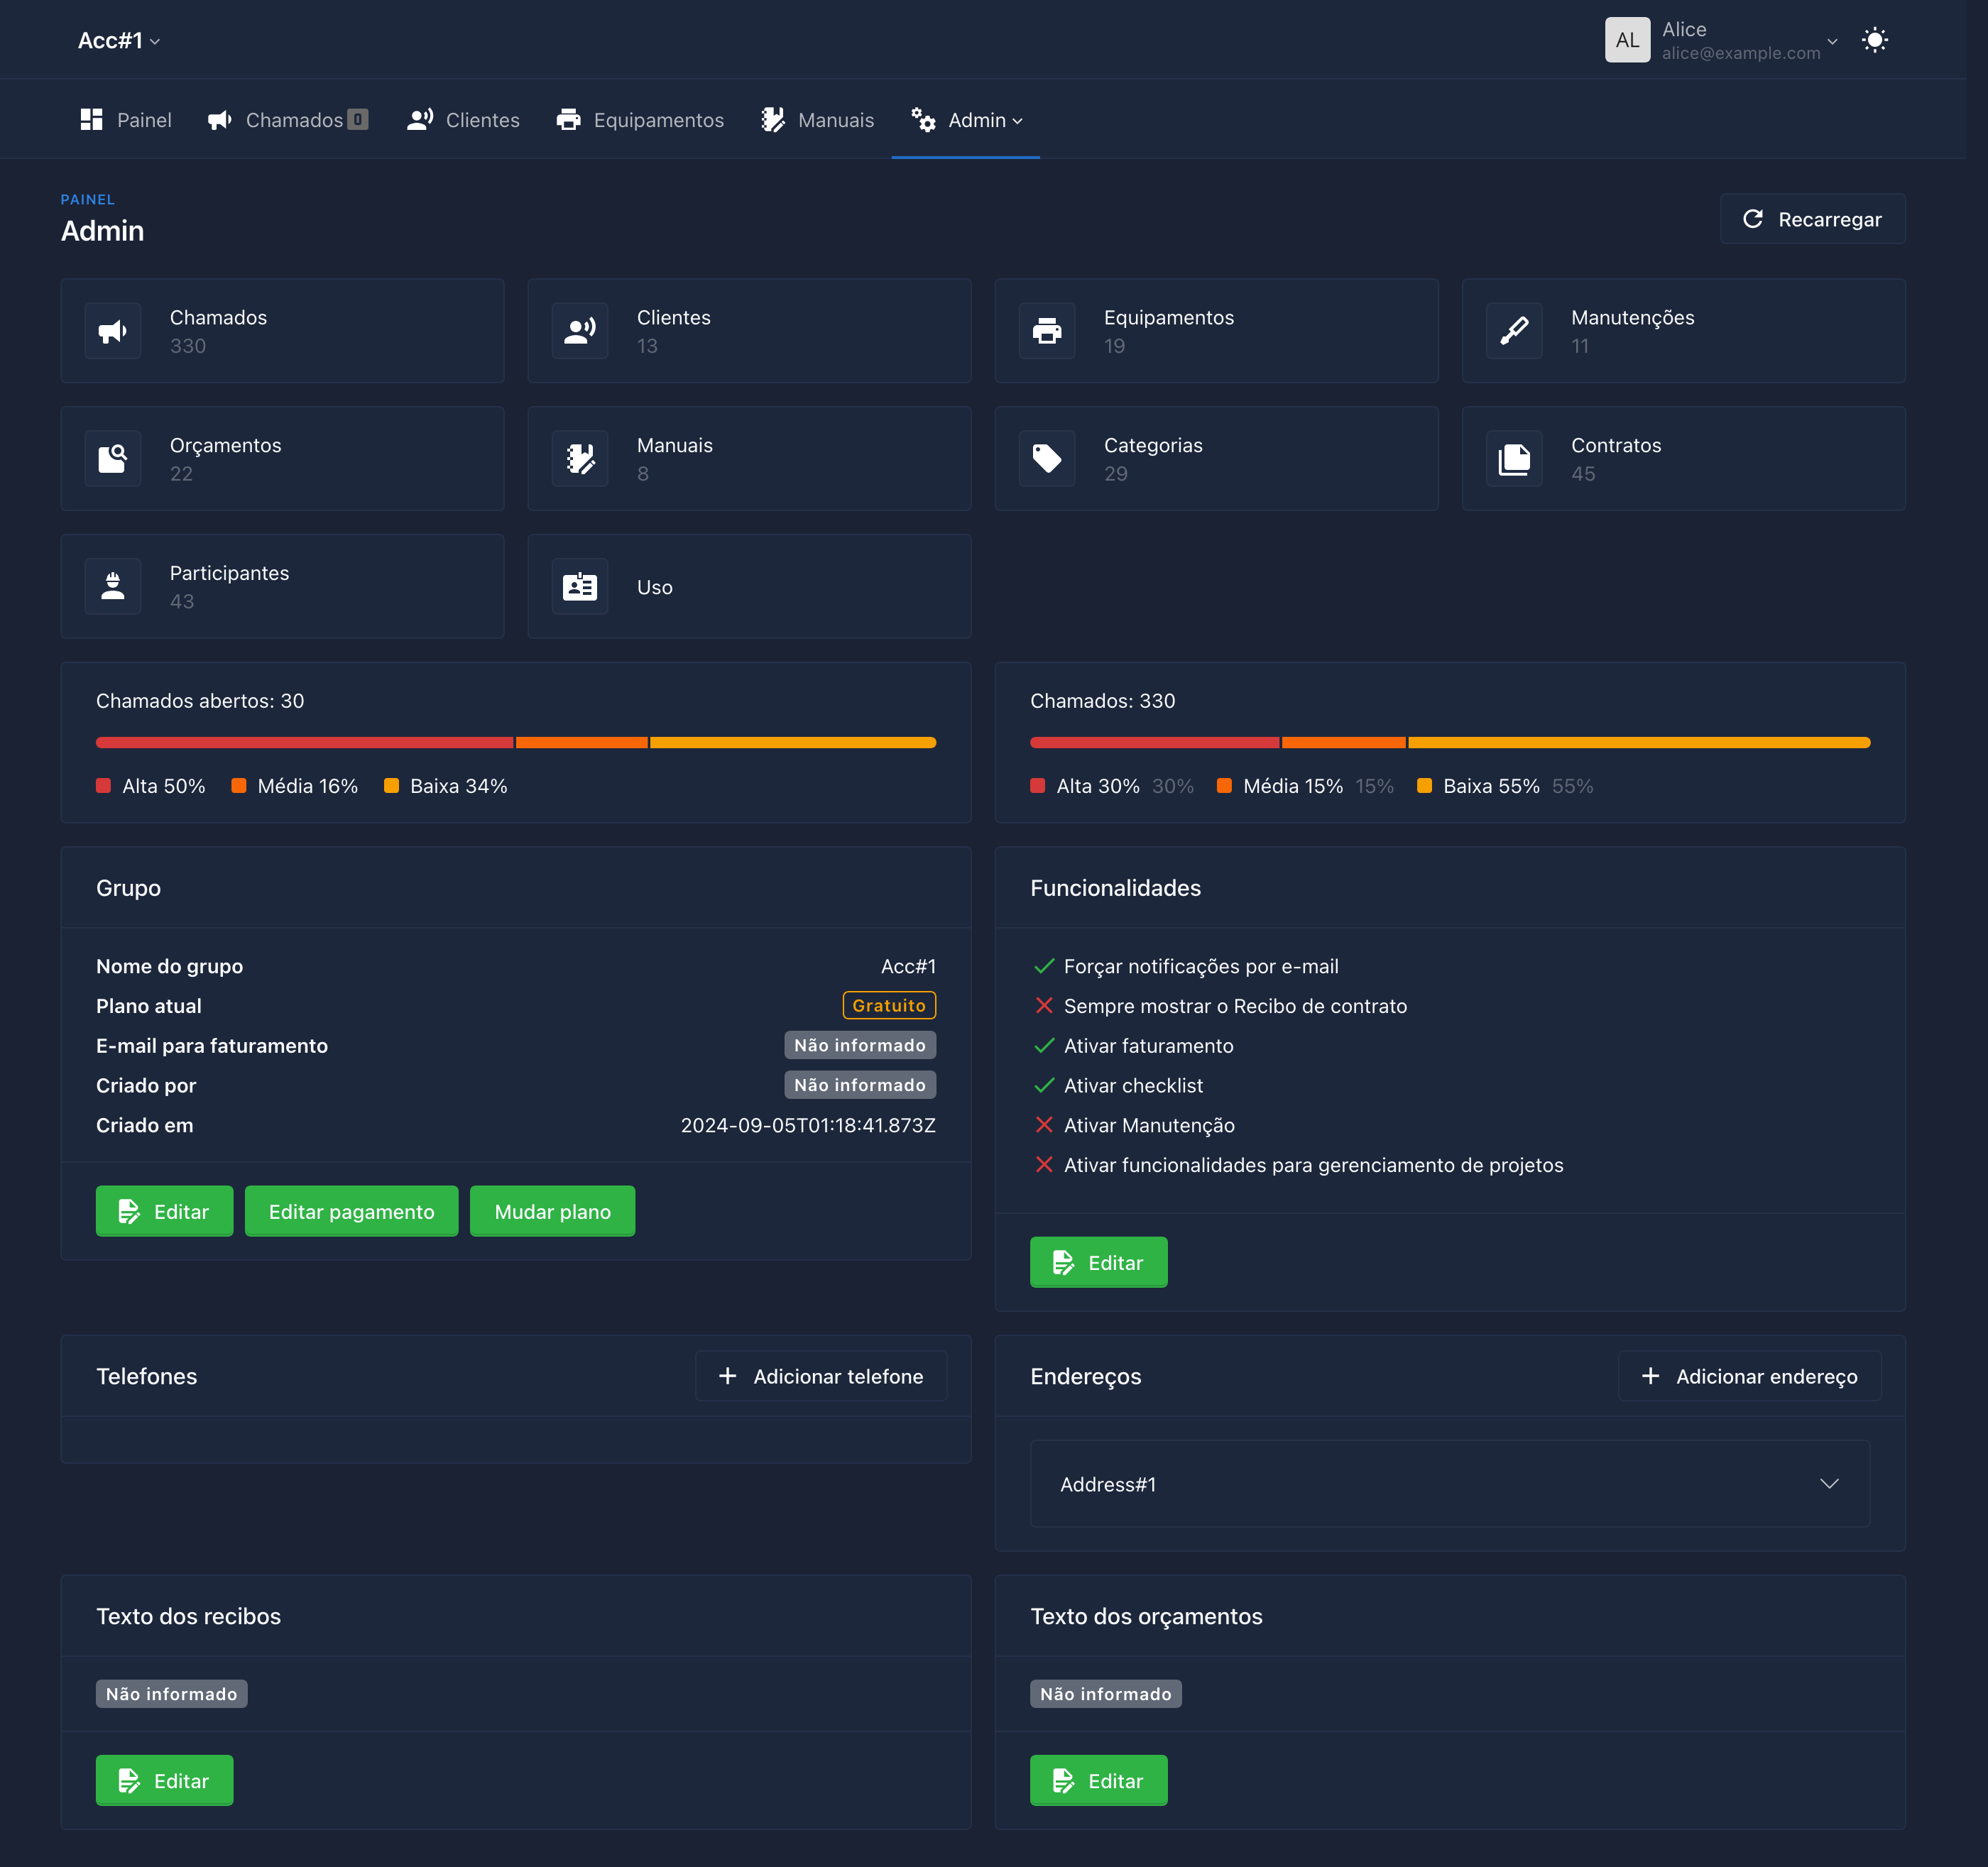Viewport: 1988px width, 1867px height.
Task: Click the check mark beside Ativar checklist
Action: click(x=1044, y=1086)
